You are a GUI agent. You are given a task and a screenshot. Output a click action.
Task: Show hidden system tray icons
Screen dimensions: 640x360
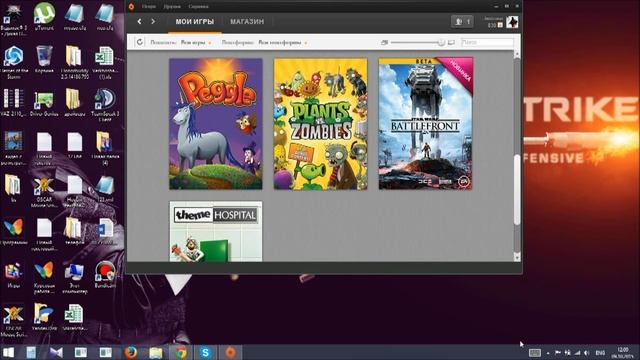[x=548, y=353]
